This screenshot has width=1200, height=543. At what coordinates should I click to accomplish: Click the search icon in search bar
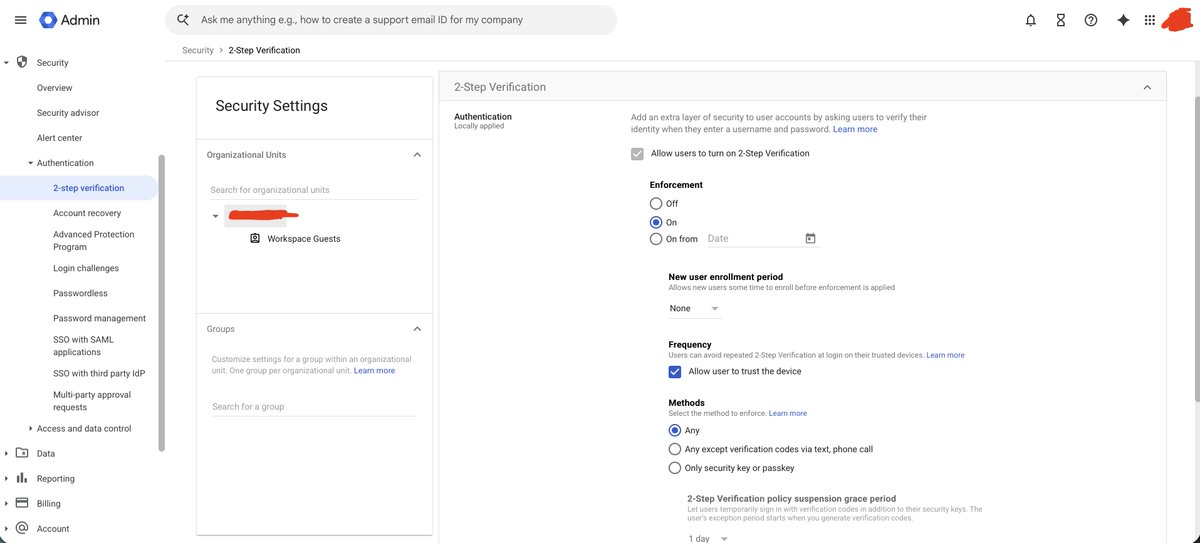[x=182, y=20]
